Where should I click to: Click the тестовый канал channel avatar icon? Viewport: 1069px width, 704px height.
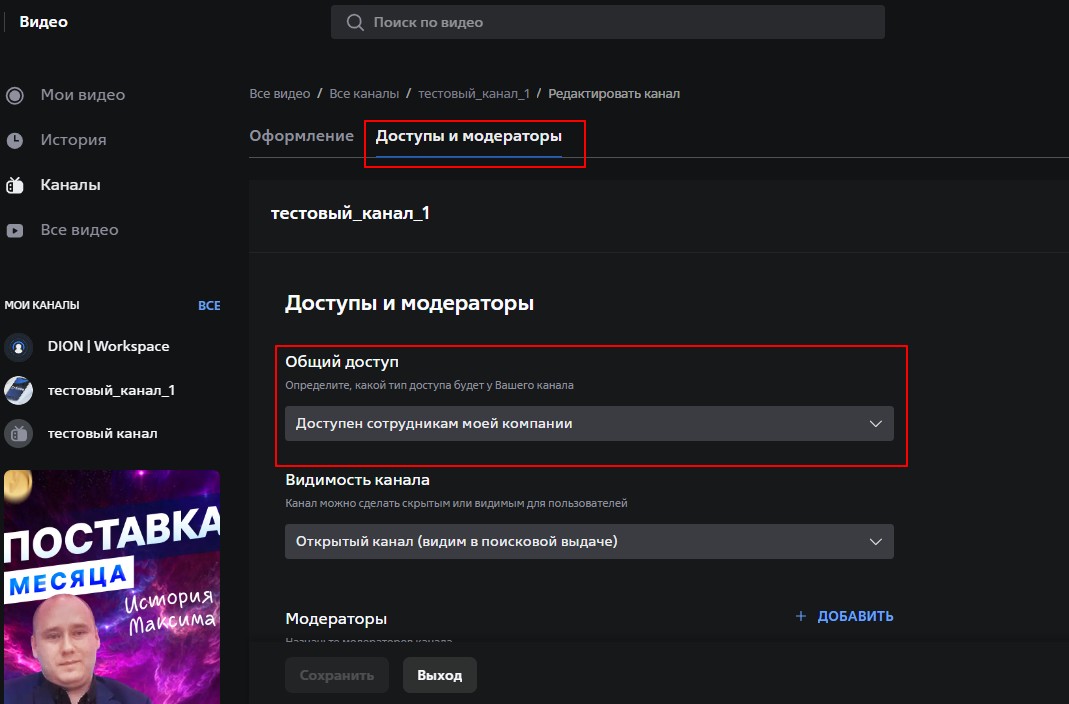click(x=19, y=434)
